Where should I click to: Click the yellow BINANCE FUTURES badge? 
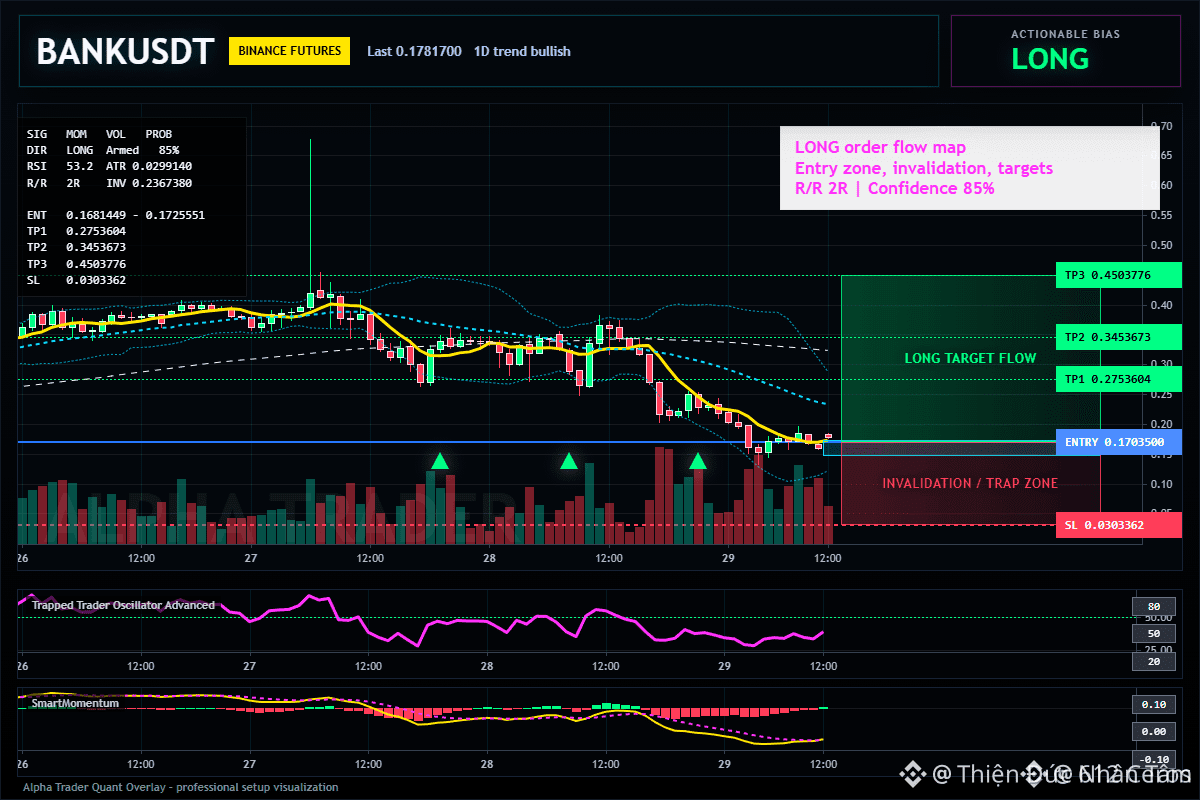(x=289, y=51)
